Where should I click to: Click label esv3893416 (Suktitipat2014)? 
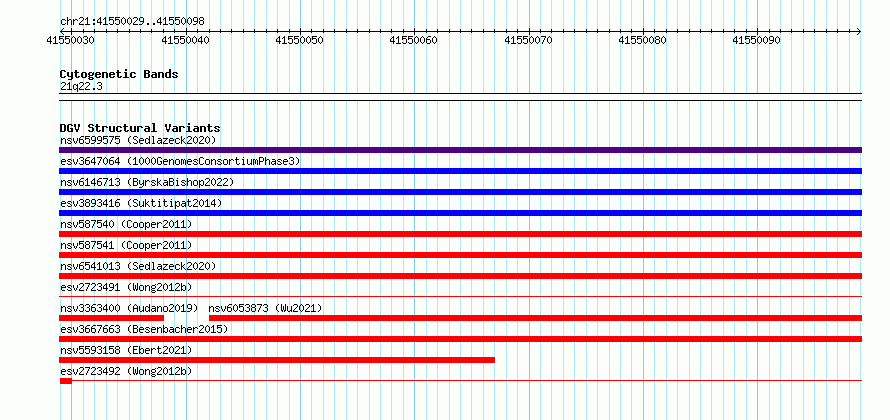click(x=141, y=203)
